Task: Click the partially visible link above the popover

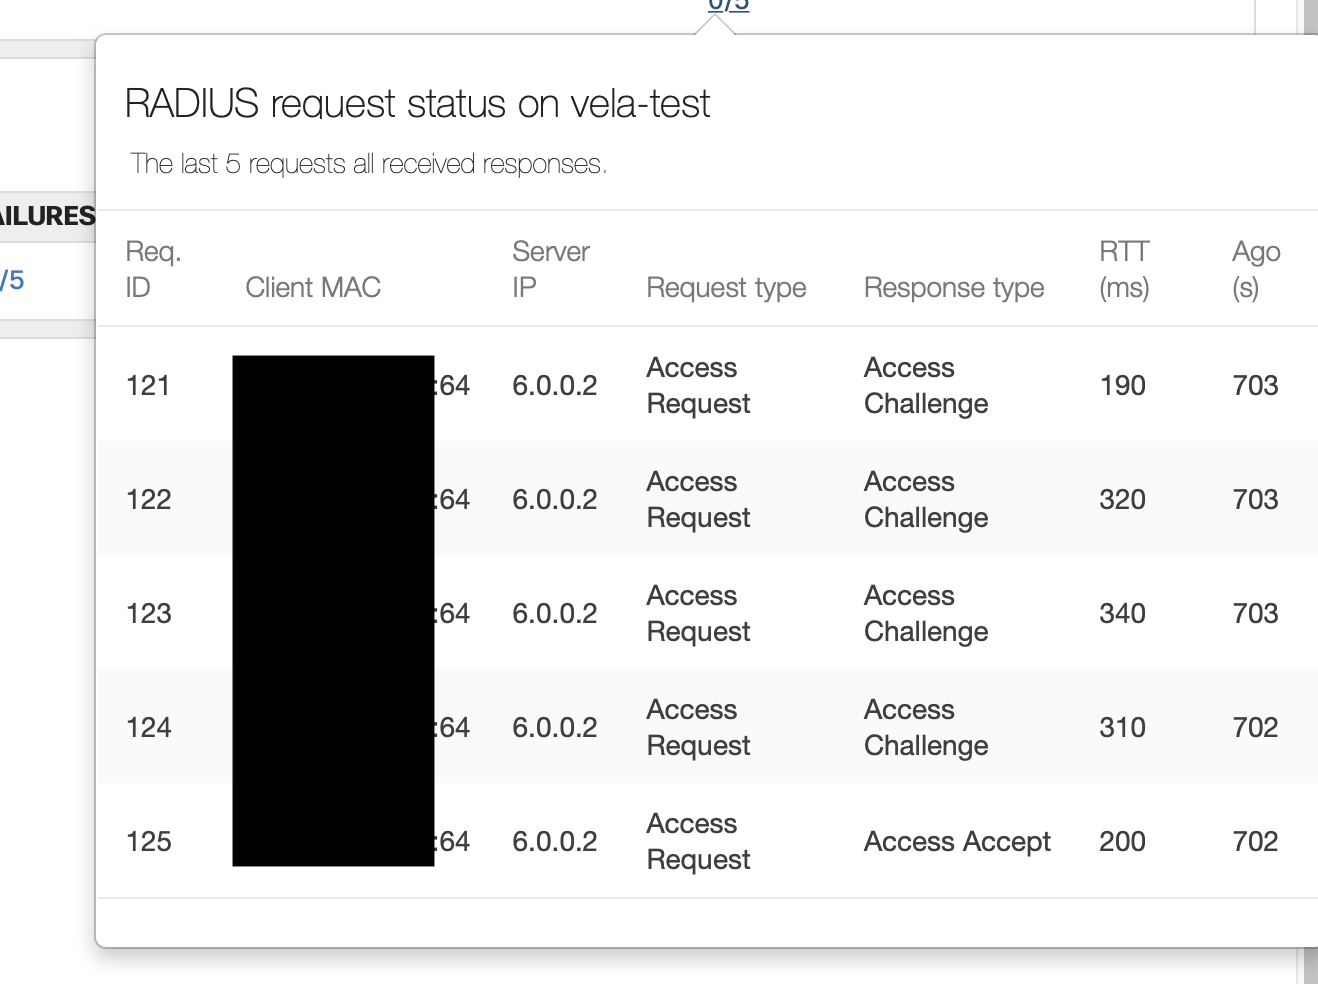Action: [728, 5]
